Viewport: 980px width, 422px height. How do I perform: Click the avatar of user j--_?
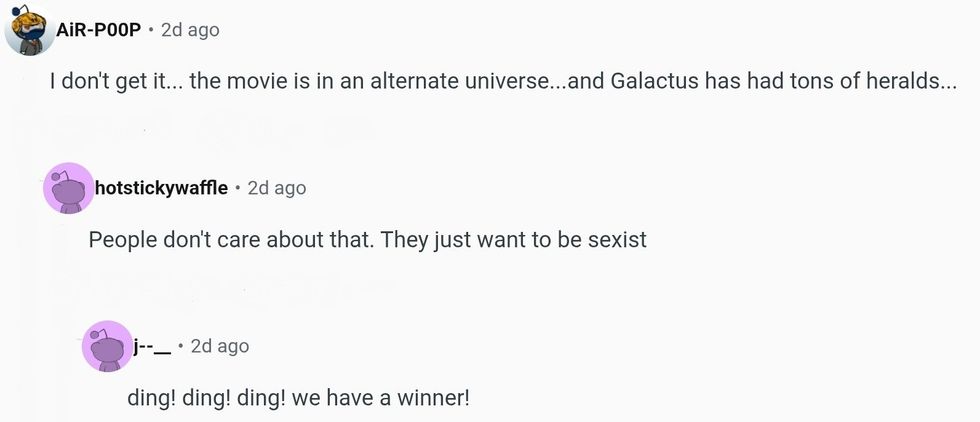pos(108,346)
